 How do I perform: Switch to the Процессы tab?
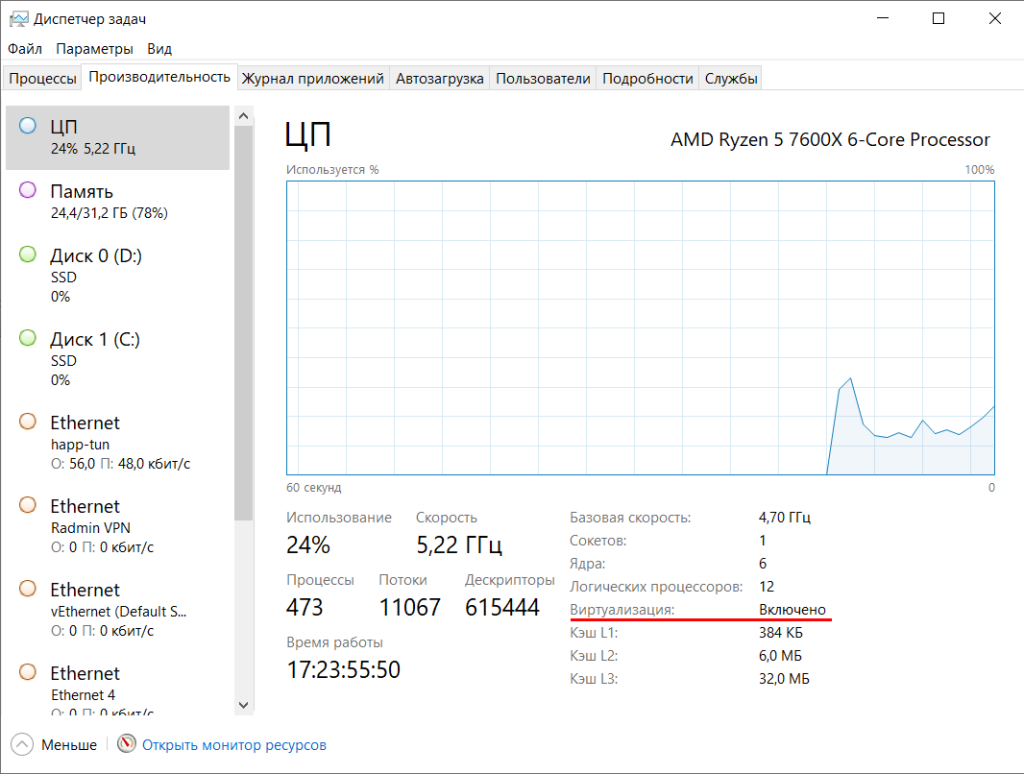click(x=42, y=78)
